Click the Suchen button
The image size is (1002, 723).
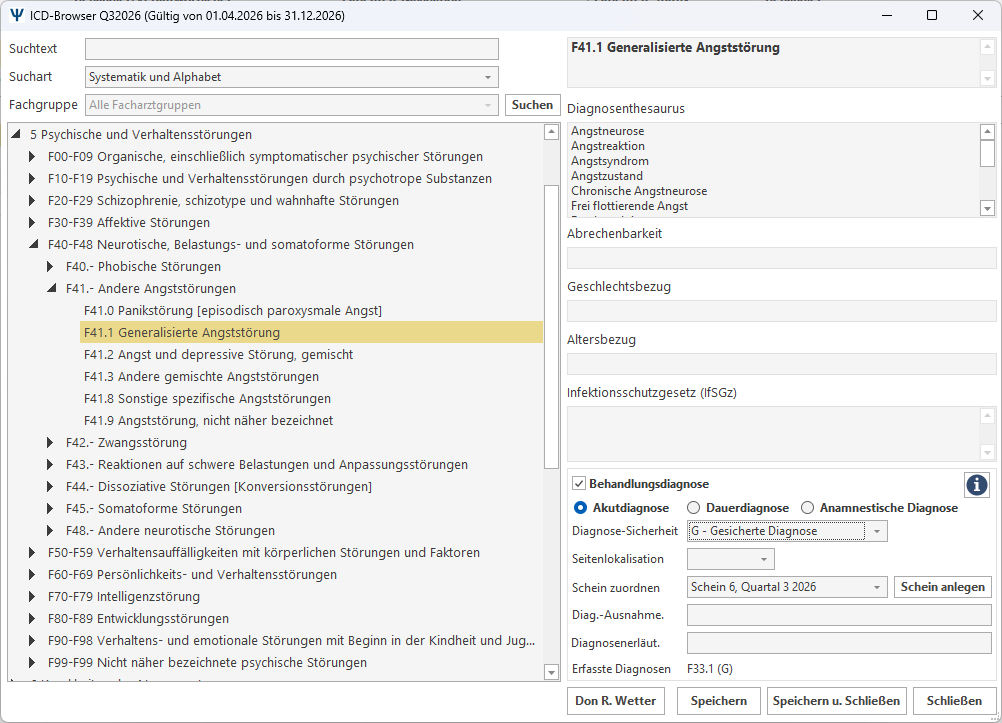click(532, 105)
